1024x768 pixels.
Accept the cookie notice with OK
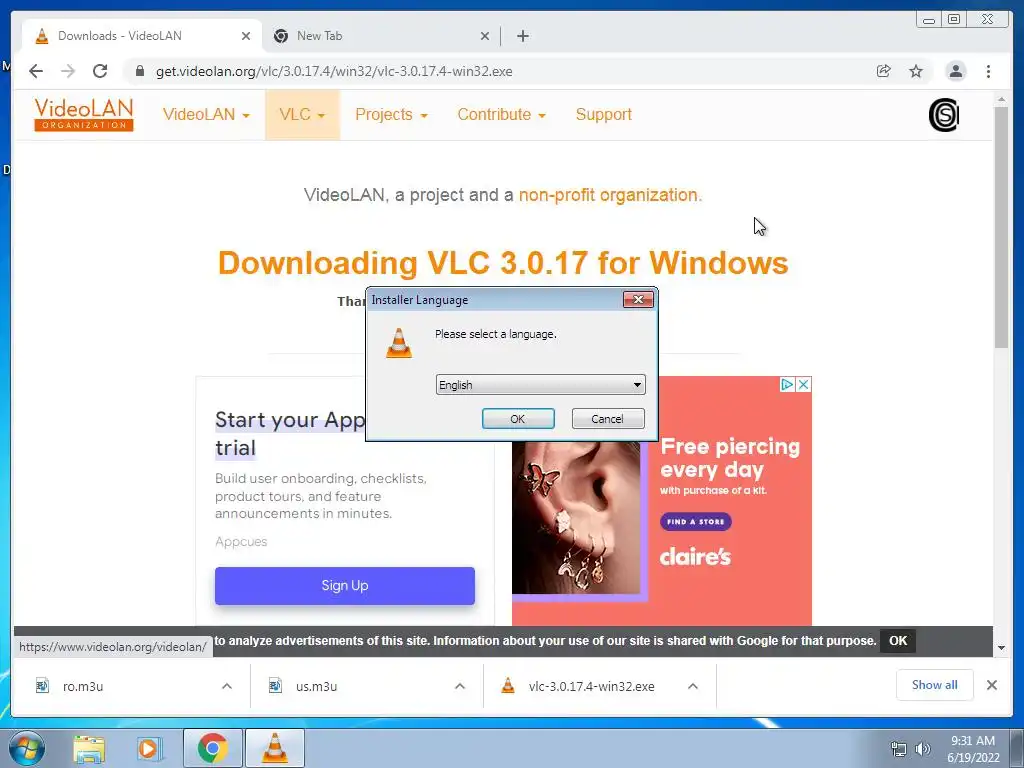pos(898,641)
